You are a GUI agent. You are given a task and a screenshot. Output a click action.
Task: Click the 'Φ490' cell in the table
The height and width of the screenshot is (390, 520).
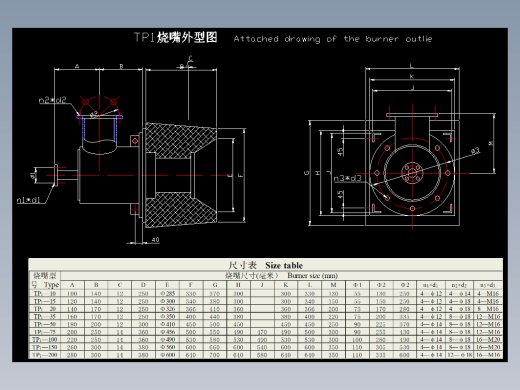pyautogui.click(x=168, y=340)
